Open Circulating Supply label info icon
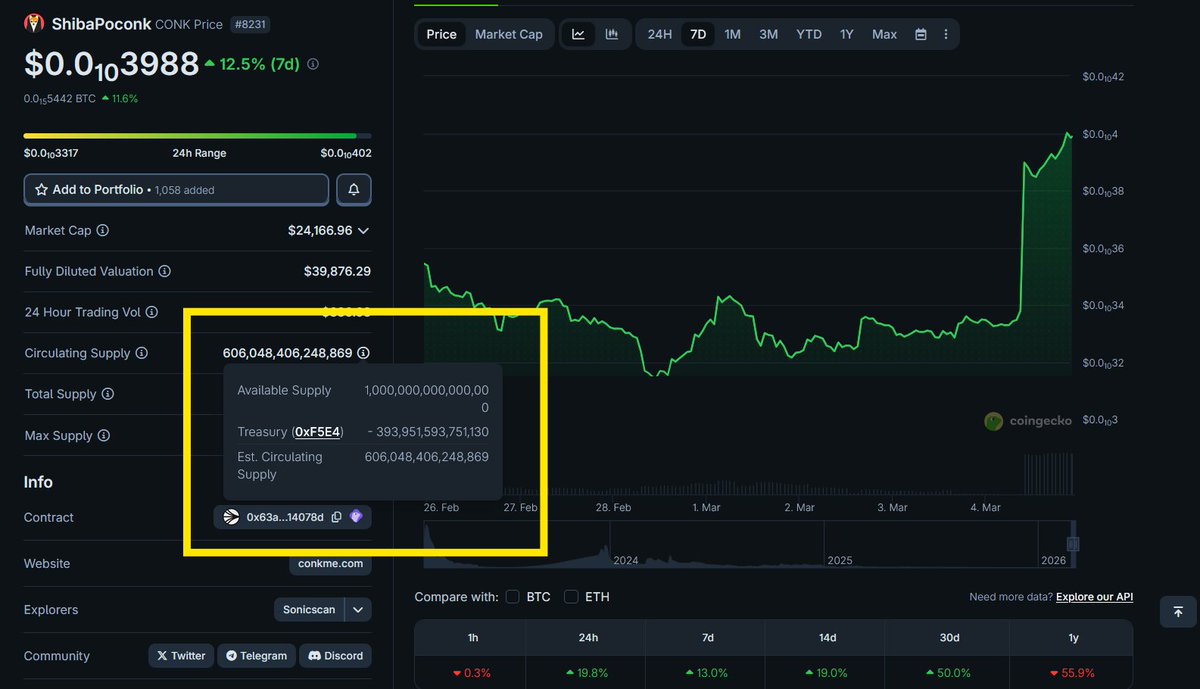 pyautogui.click(x=142, y=353)
